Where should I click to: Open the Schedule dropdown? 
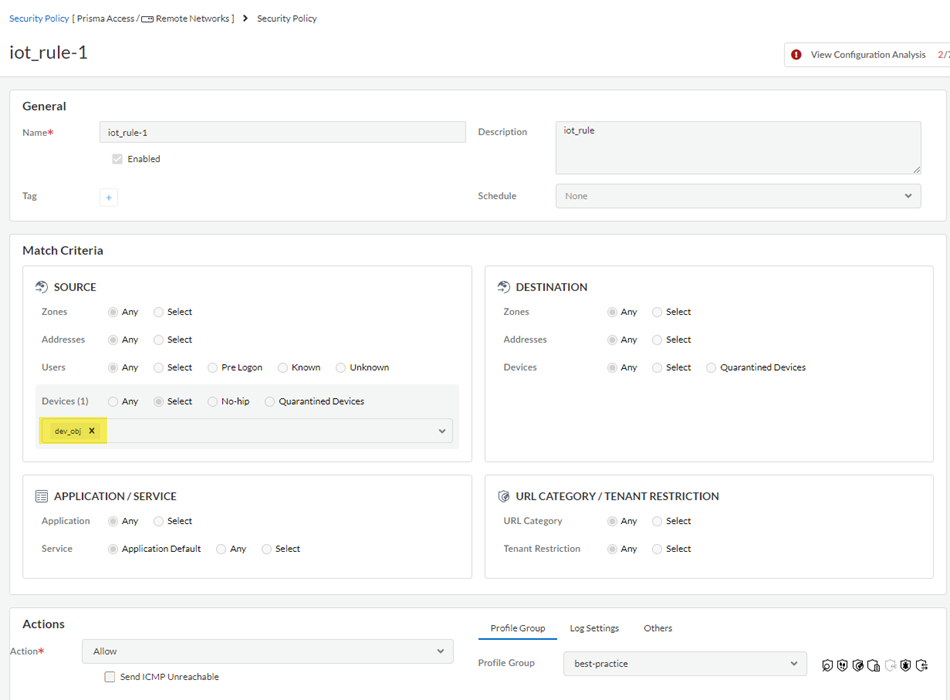(738, 196)
